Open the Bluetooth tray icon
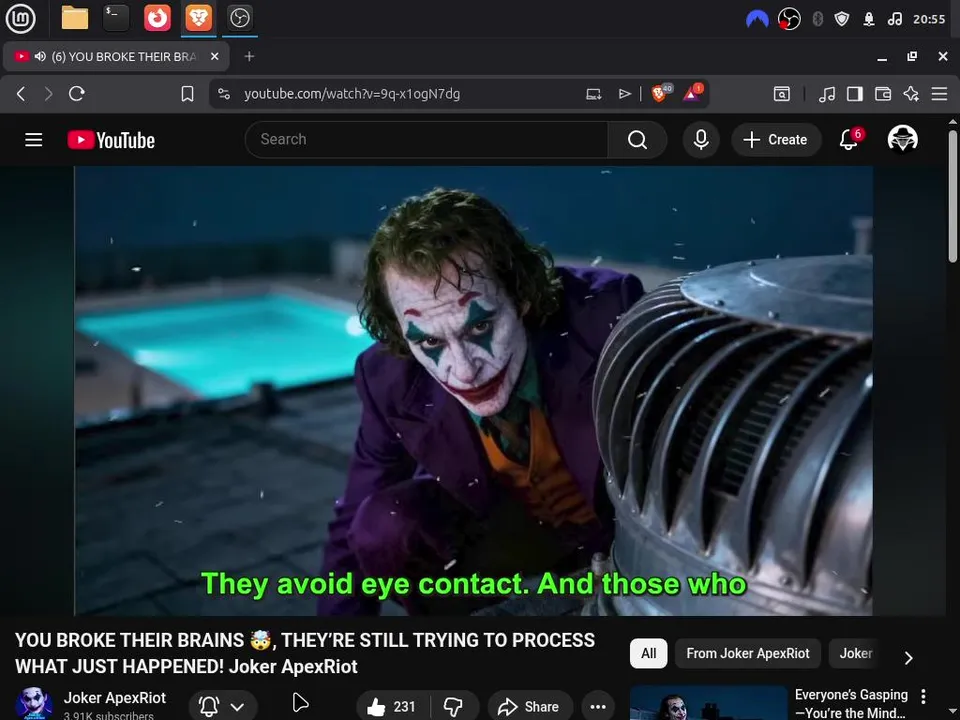Viewport: 960px width, 720px height. 817,19
